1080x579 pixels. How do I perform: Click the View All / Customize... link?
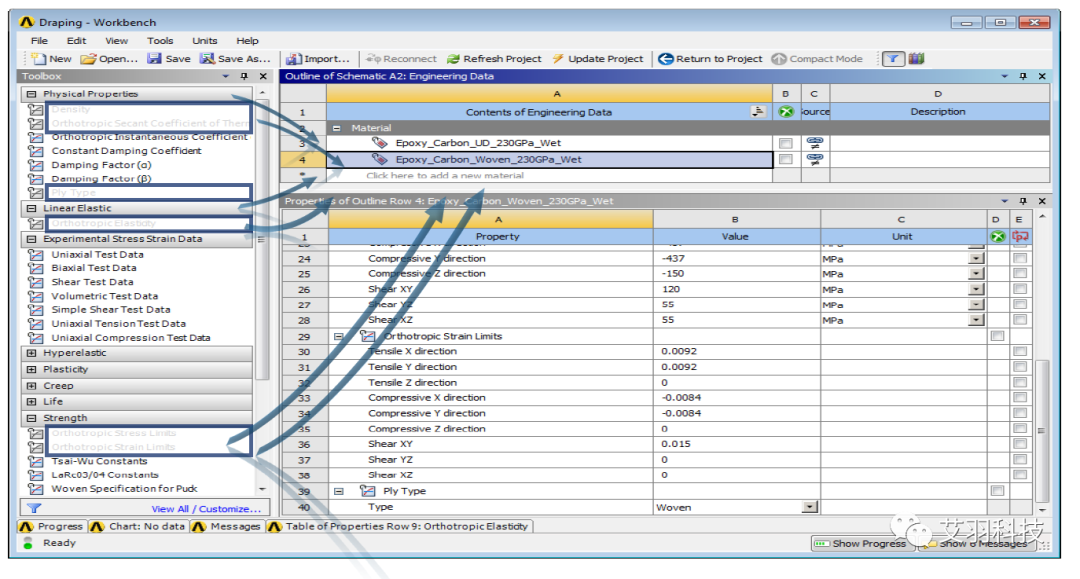click(x=206, y=509)
